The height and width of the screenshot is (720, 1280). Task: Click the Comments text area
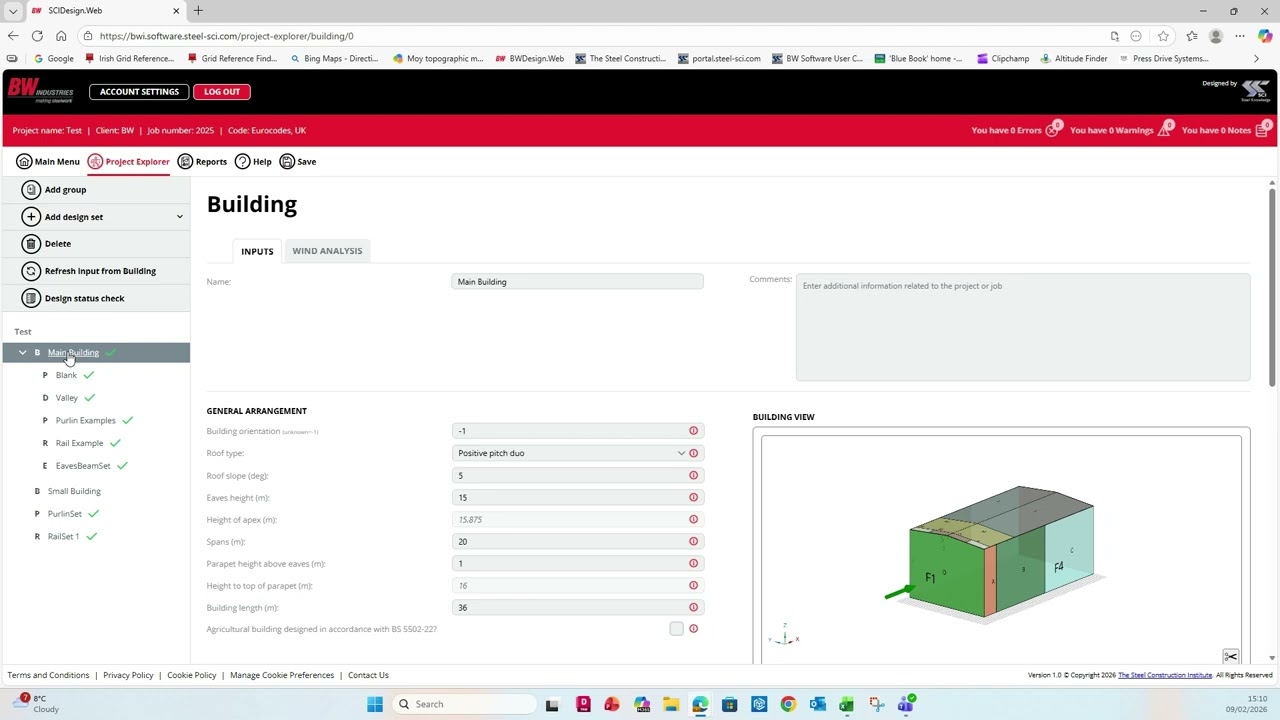1023,327
